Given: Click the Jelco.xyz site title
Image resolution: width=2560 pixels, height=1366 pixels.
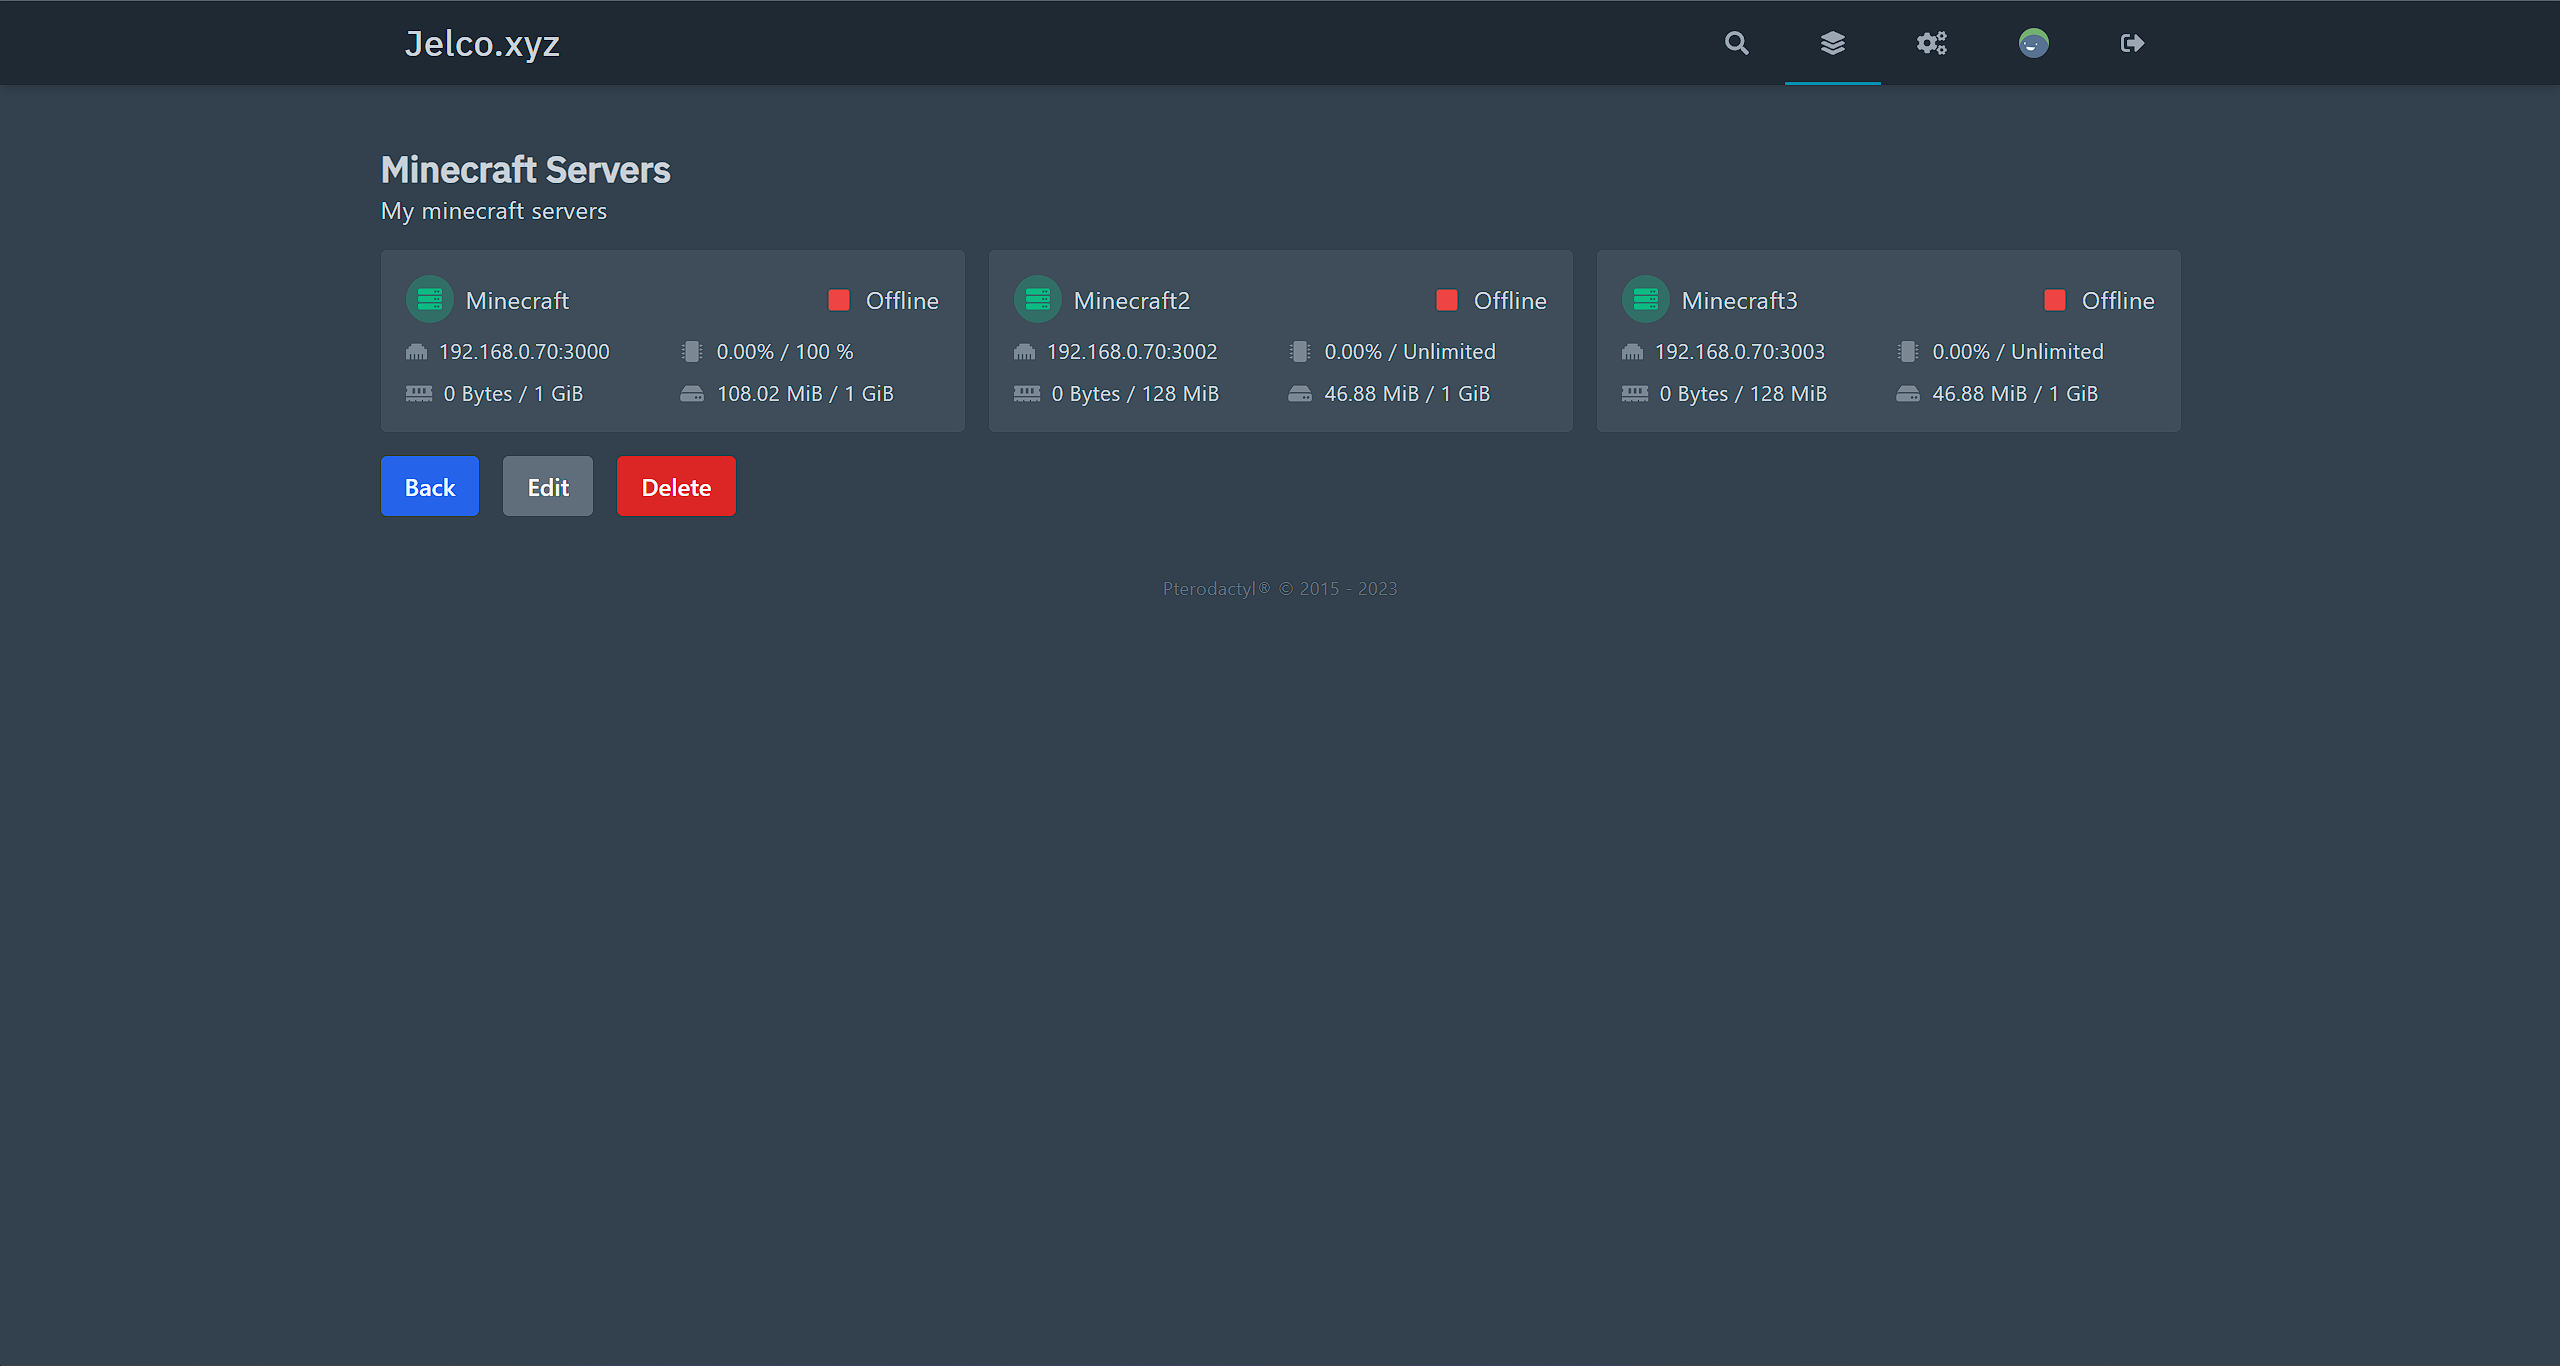Looking at the screenshot, I should (x=482, y=43).
